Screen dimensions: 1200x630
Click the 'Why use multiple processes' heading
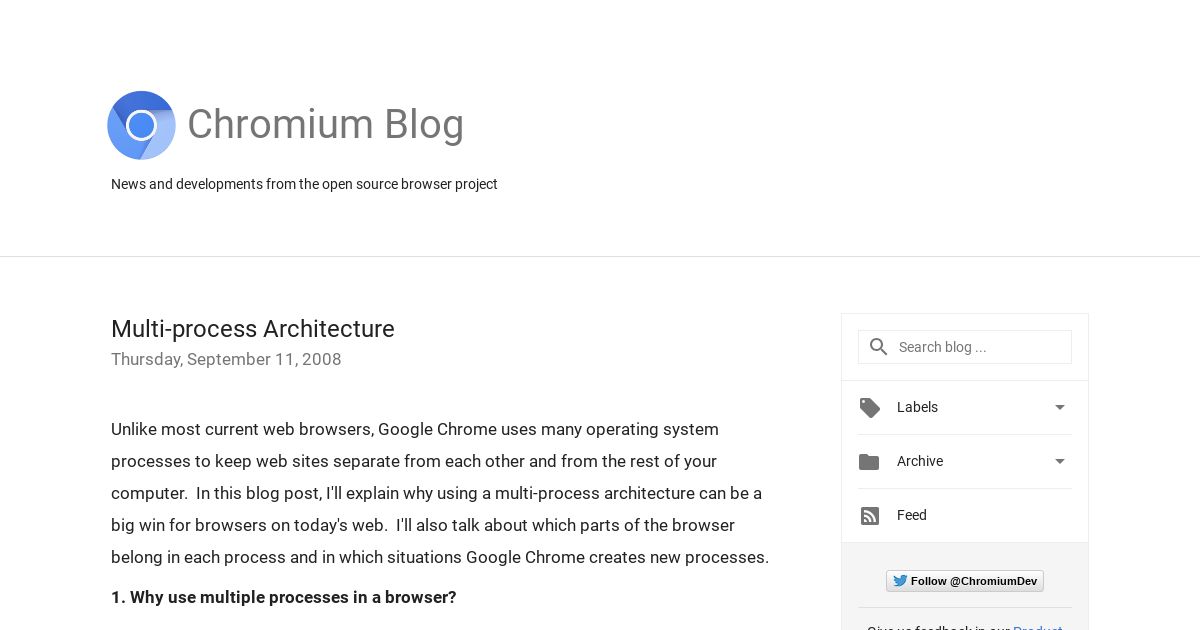pyautogui.click(x=284, y=597)
